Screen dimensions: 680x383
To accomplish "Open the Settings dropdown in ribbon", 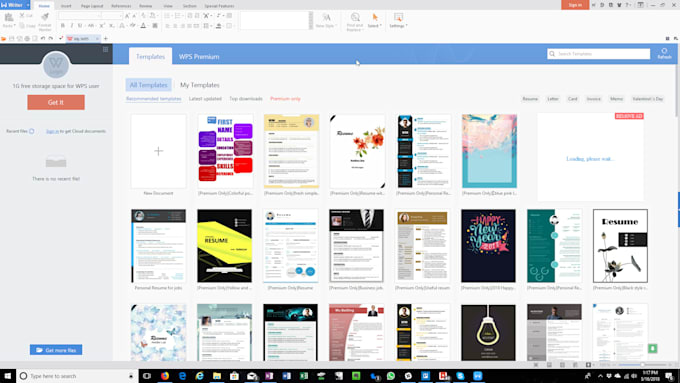I will [398, 26].
